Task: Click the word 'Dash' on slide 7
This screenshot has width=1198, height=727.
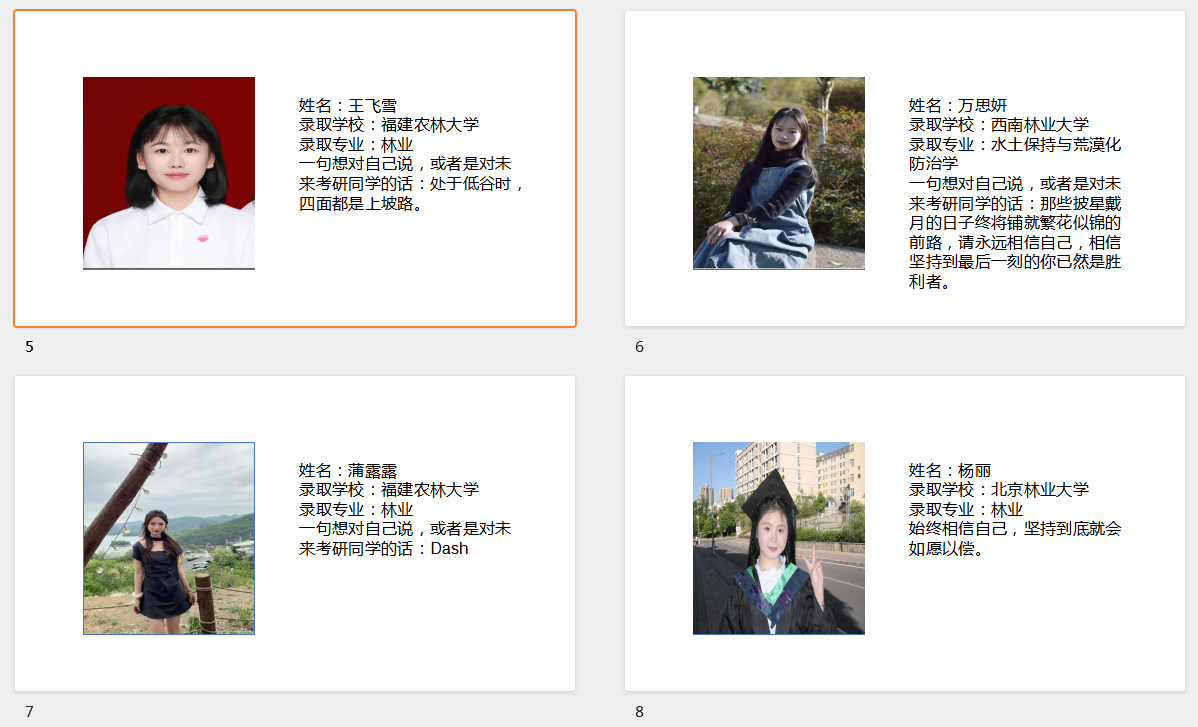Action: click(x=449, y=549)
